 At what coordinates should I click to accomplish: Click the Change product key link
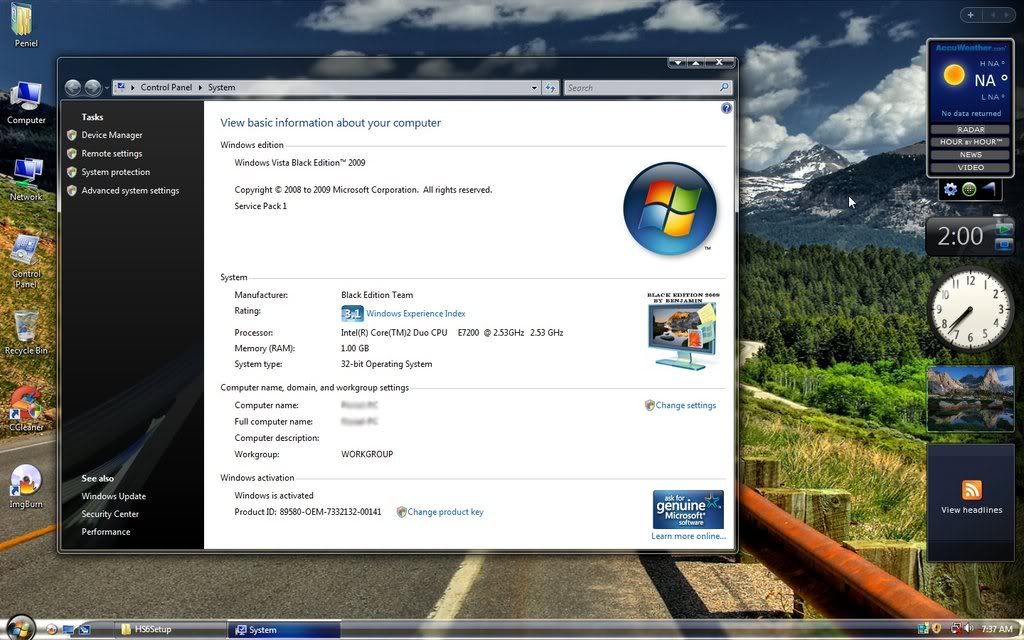pos(445,512)
